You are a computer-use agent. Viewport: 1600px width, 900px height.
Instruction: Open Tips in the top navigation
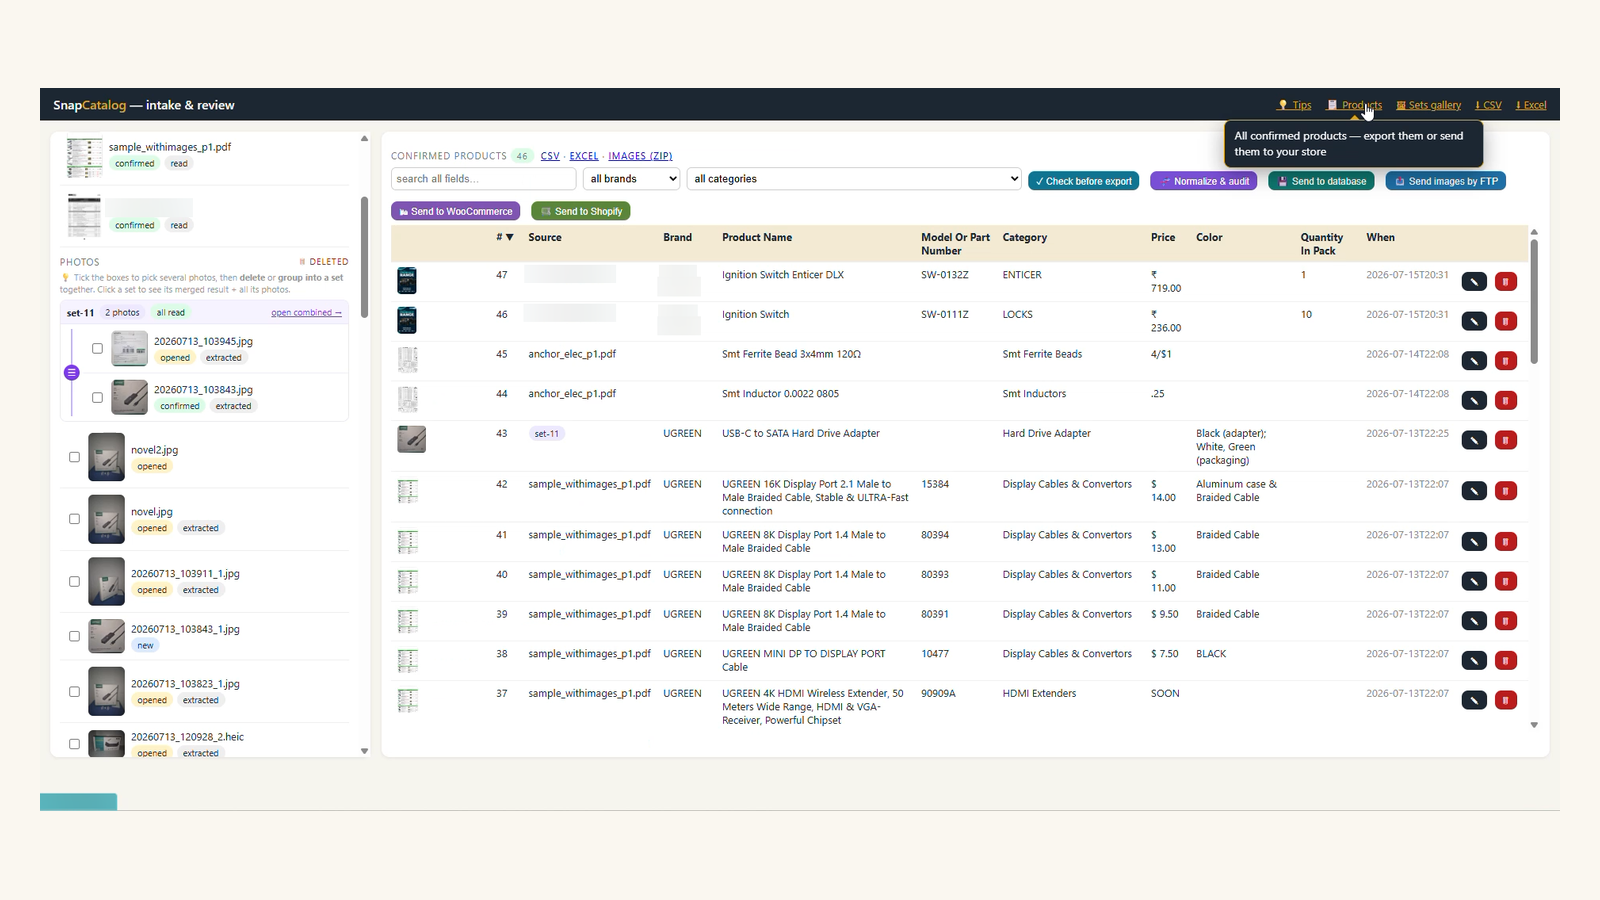[x=1295, y=105]
